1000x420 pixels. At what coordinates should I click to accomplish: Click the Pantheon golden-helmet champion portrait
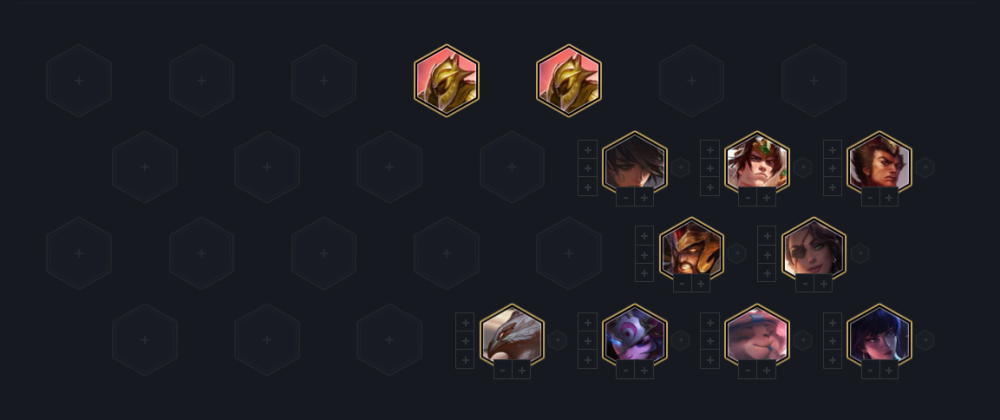(x=691, y=249)
